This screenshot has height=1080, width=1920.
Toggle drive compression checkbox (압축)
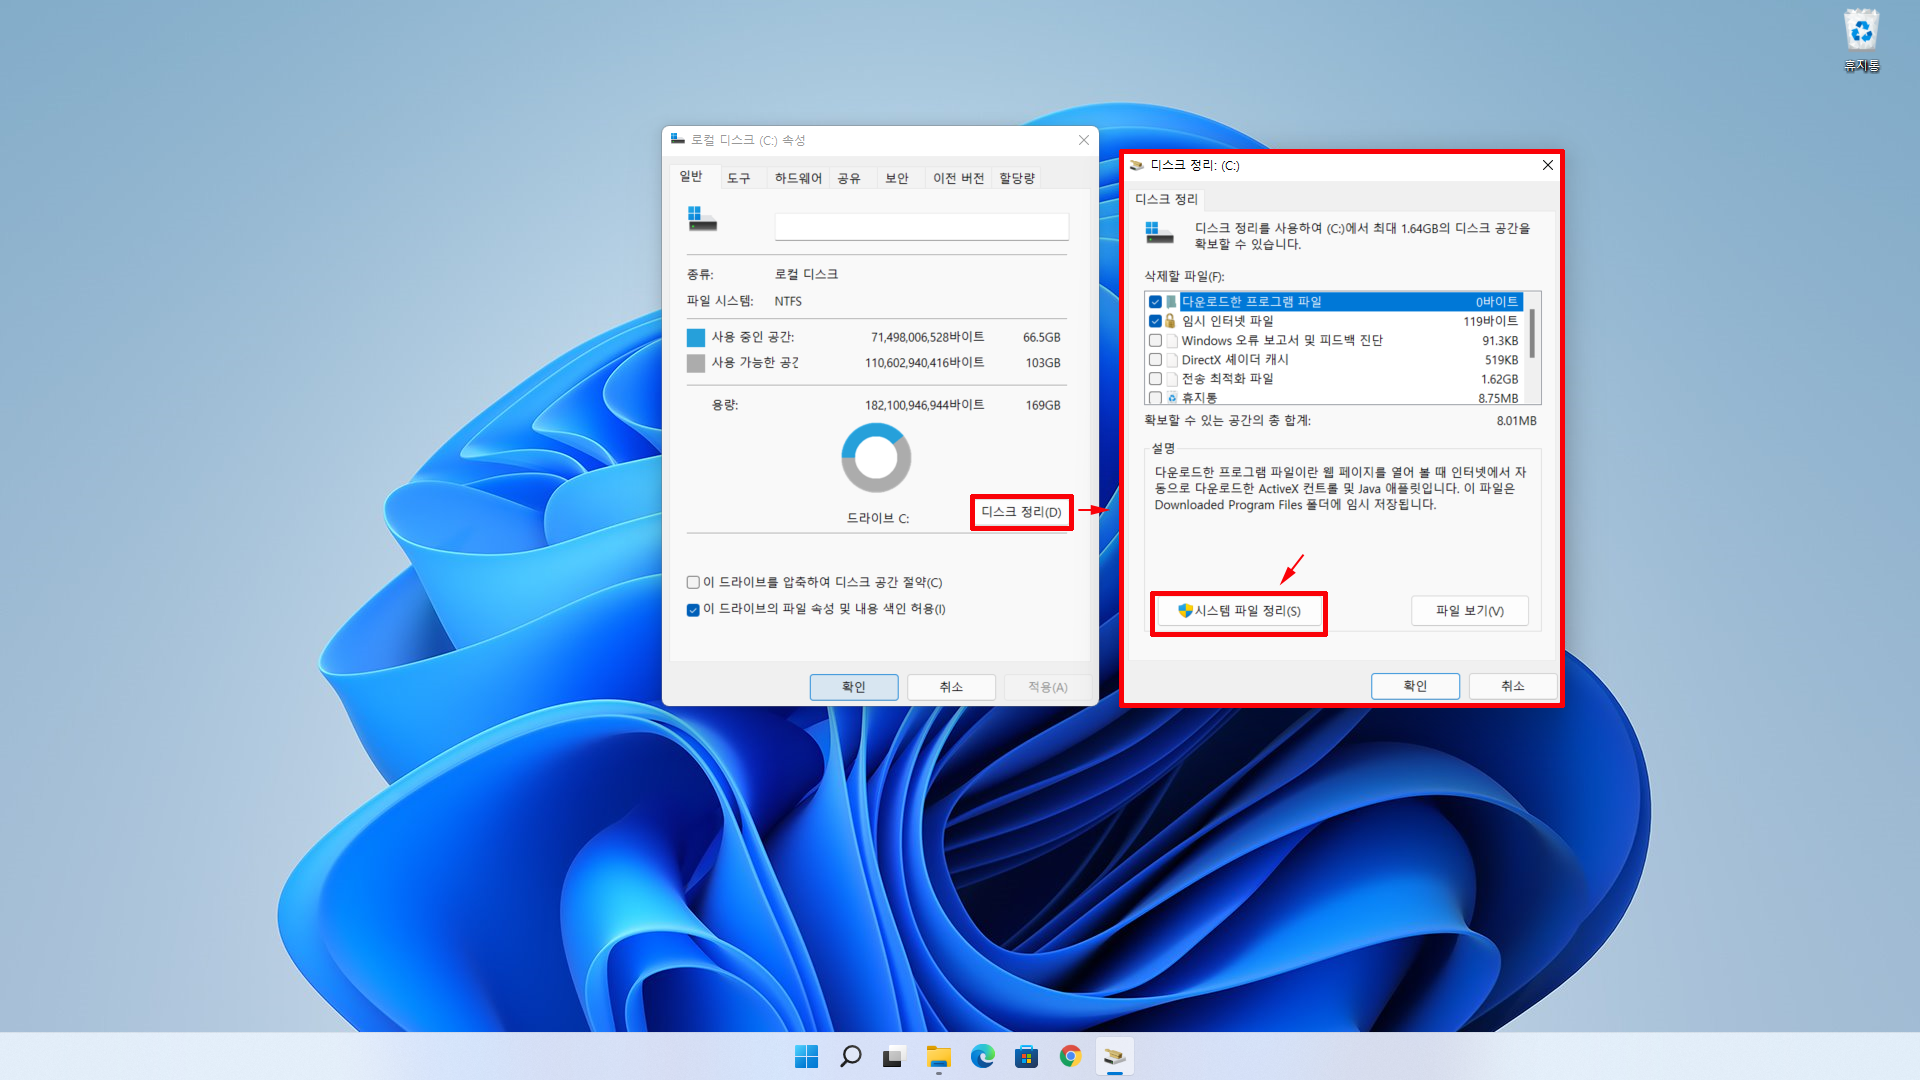pyautogui.click(x=693, y=583)
